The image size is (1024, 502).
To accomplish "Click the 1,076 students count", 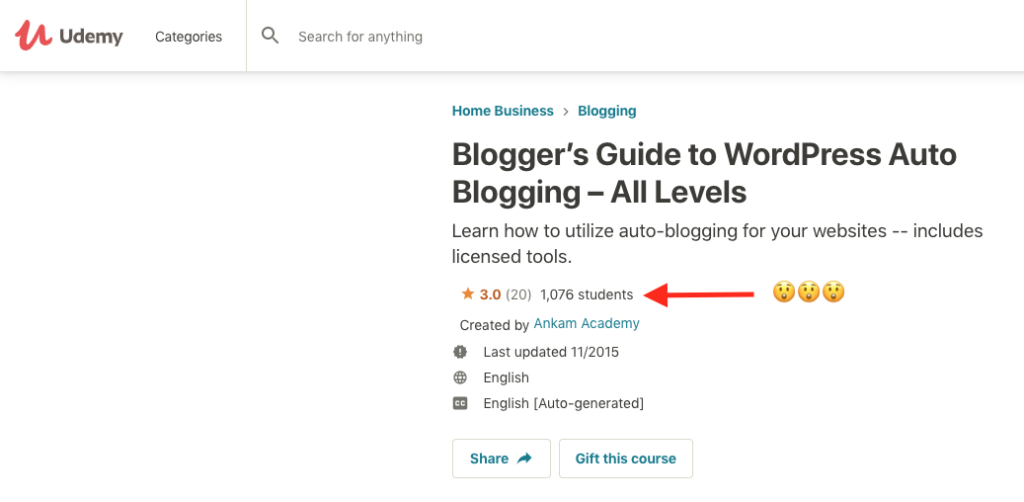I will coord(586,294).
